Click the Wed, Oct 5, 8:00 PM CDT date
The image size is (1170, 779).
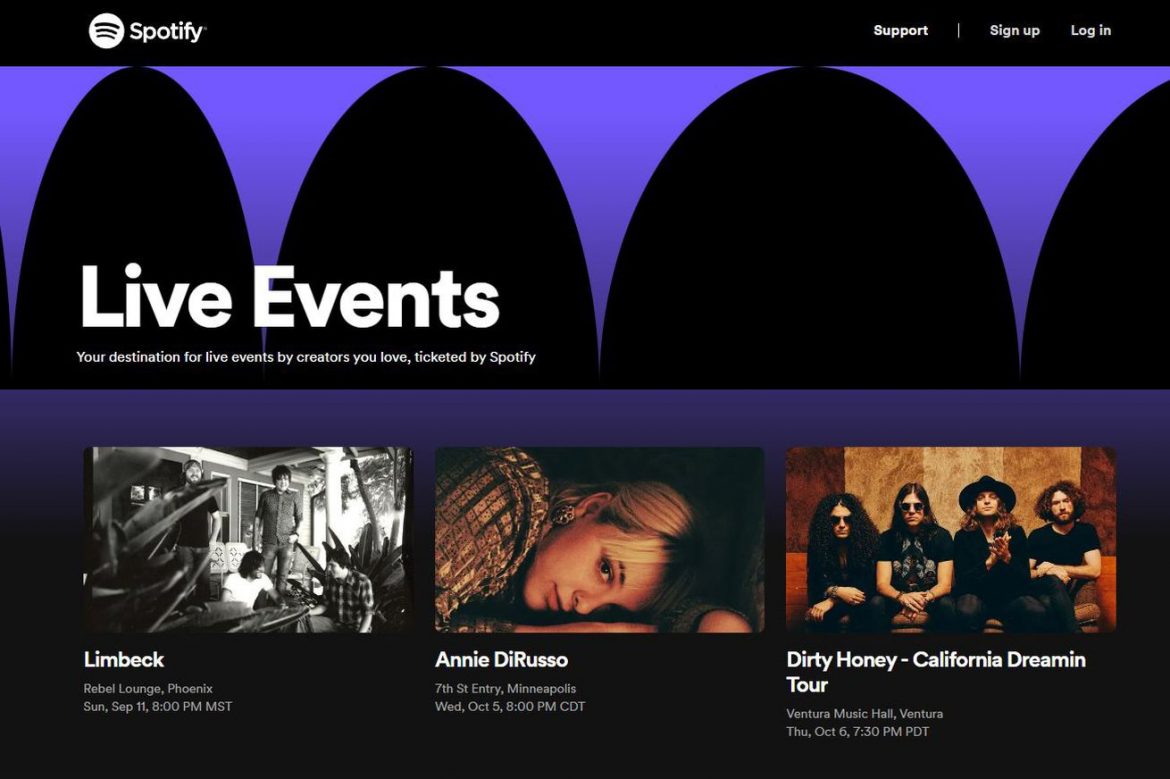tap(510, 707)
